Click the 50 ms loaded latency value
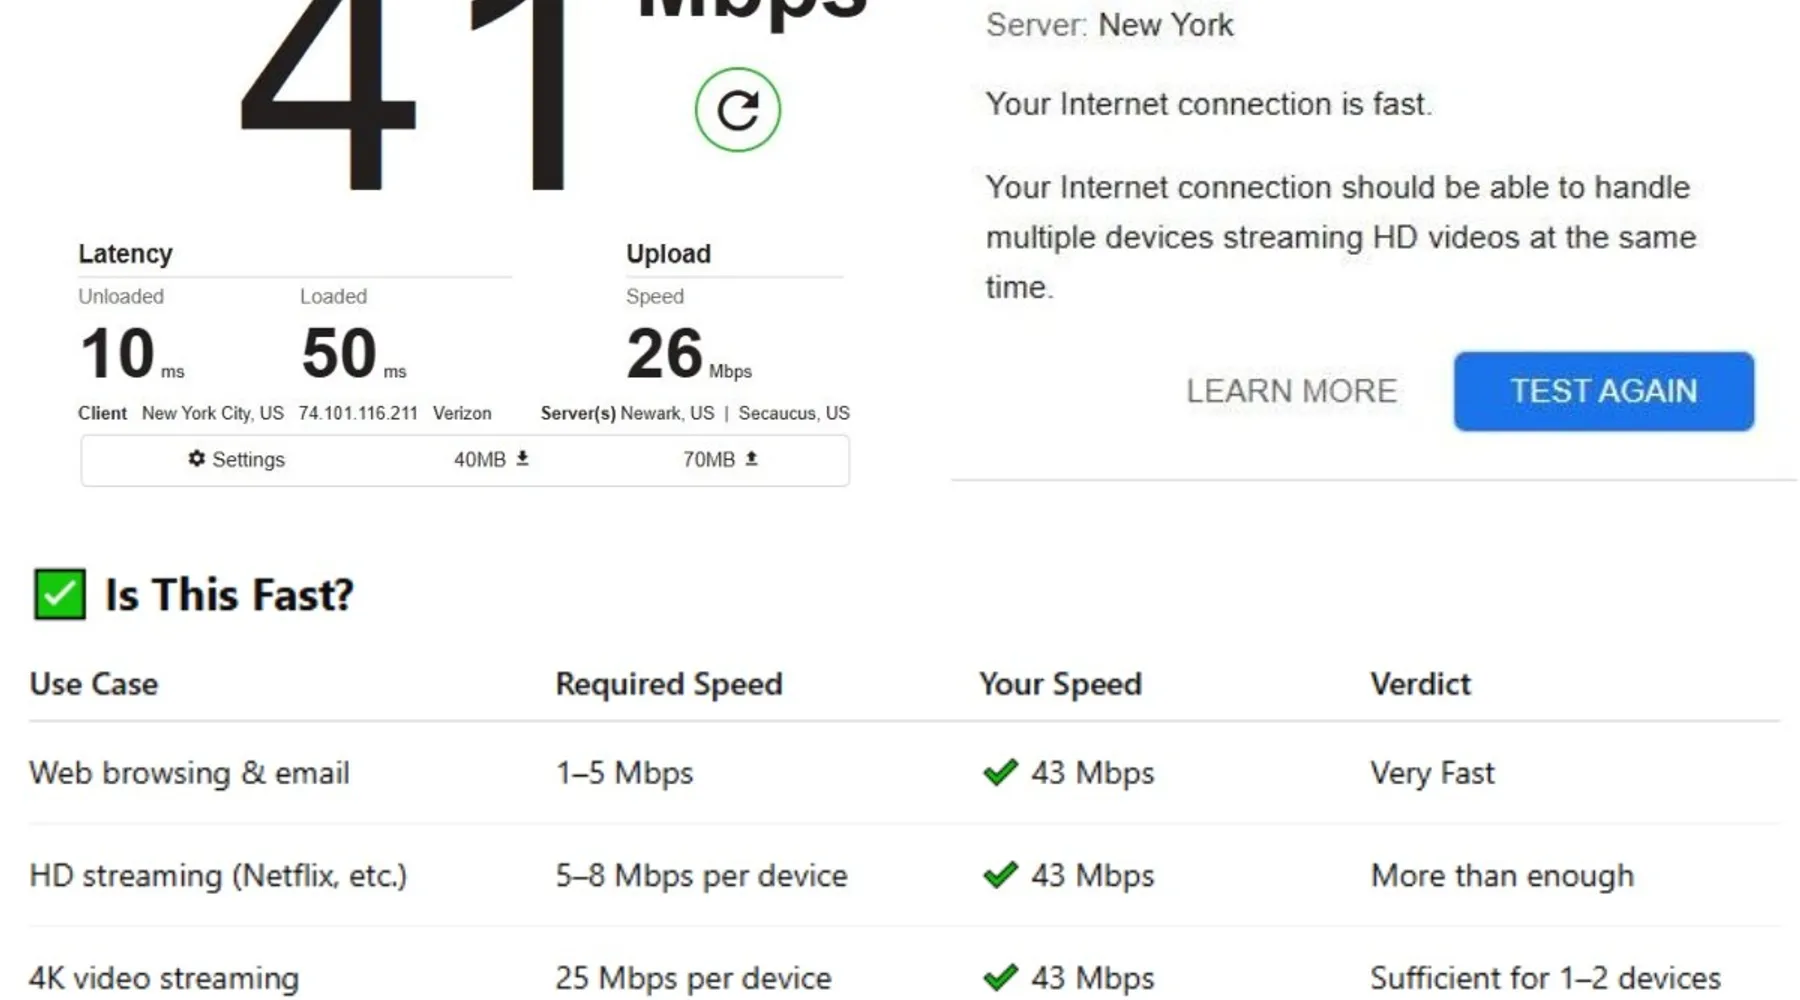Screen dimensions: 1800x1000 [x=340, y=354]
